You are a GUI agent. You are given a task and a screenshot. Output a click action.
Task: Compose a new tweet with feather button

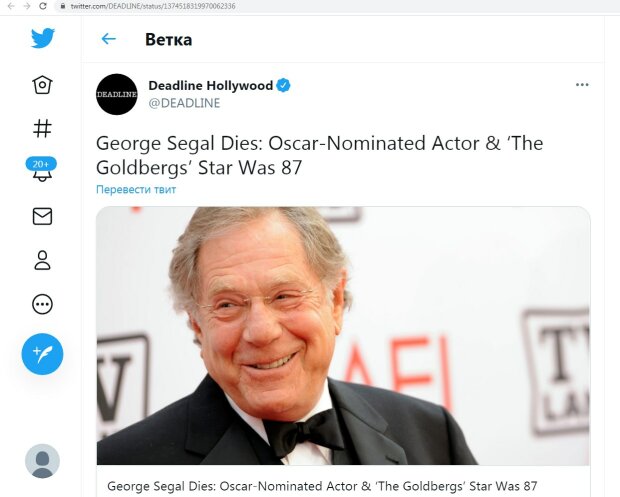point(42,354)
